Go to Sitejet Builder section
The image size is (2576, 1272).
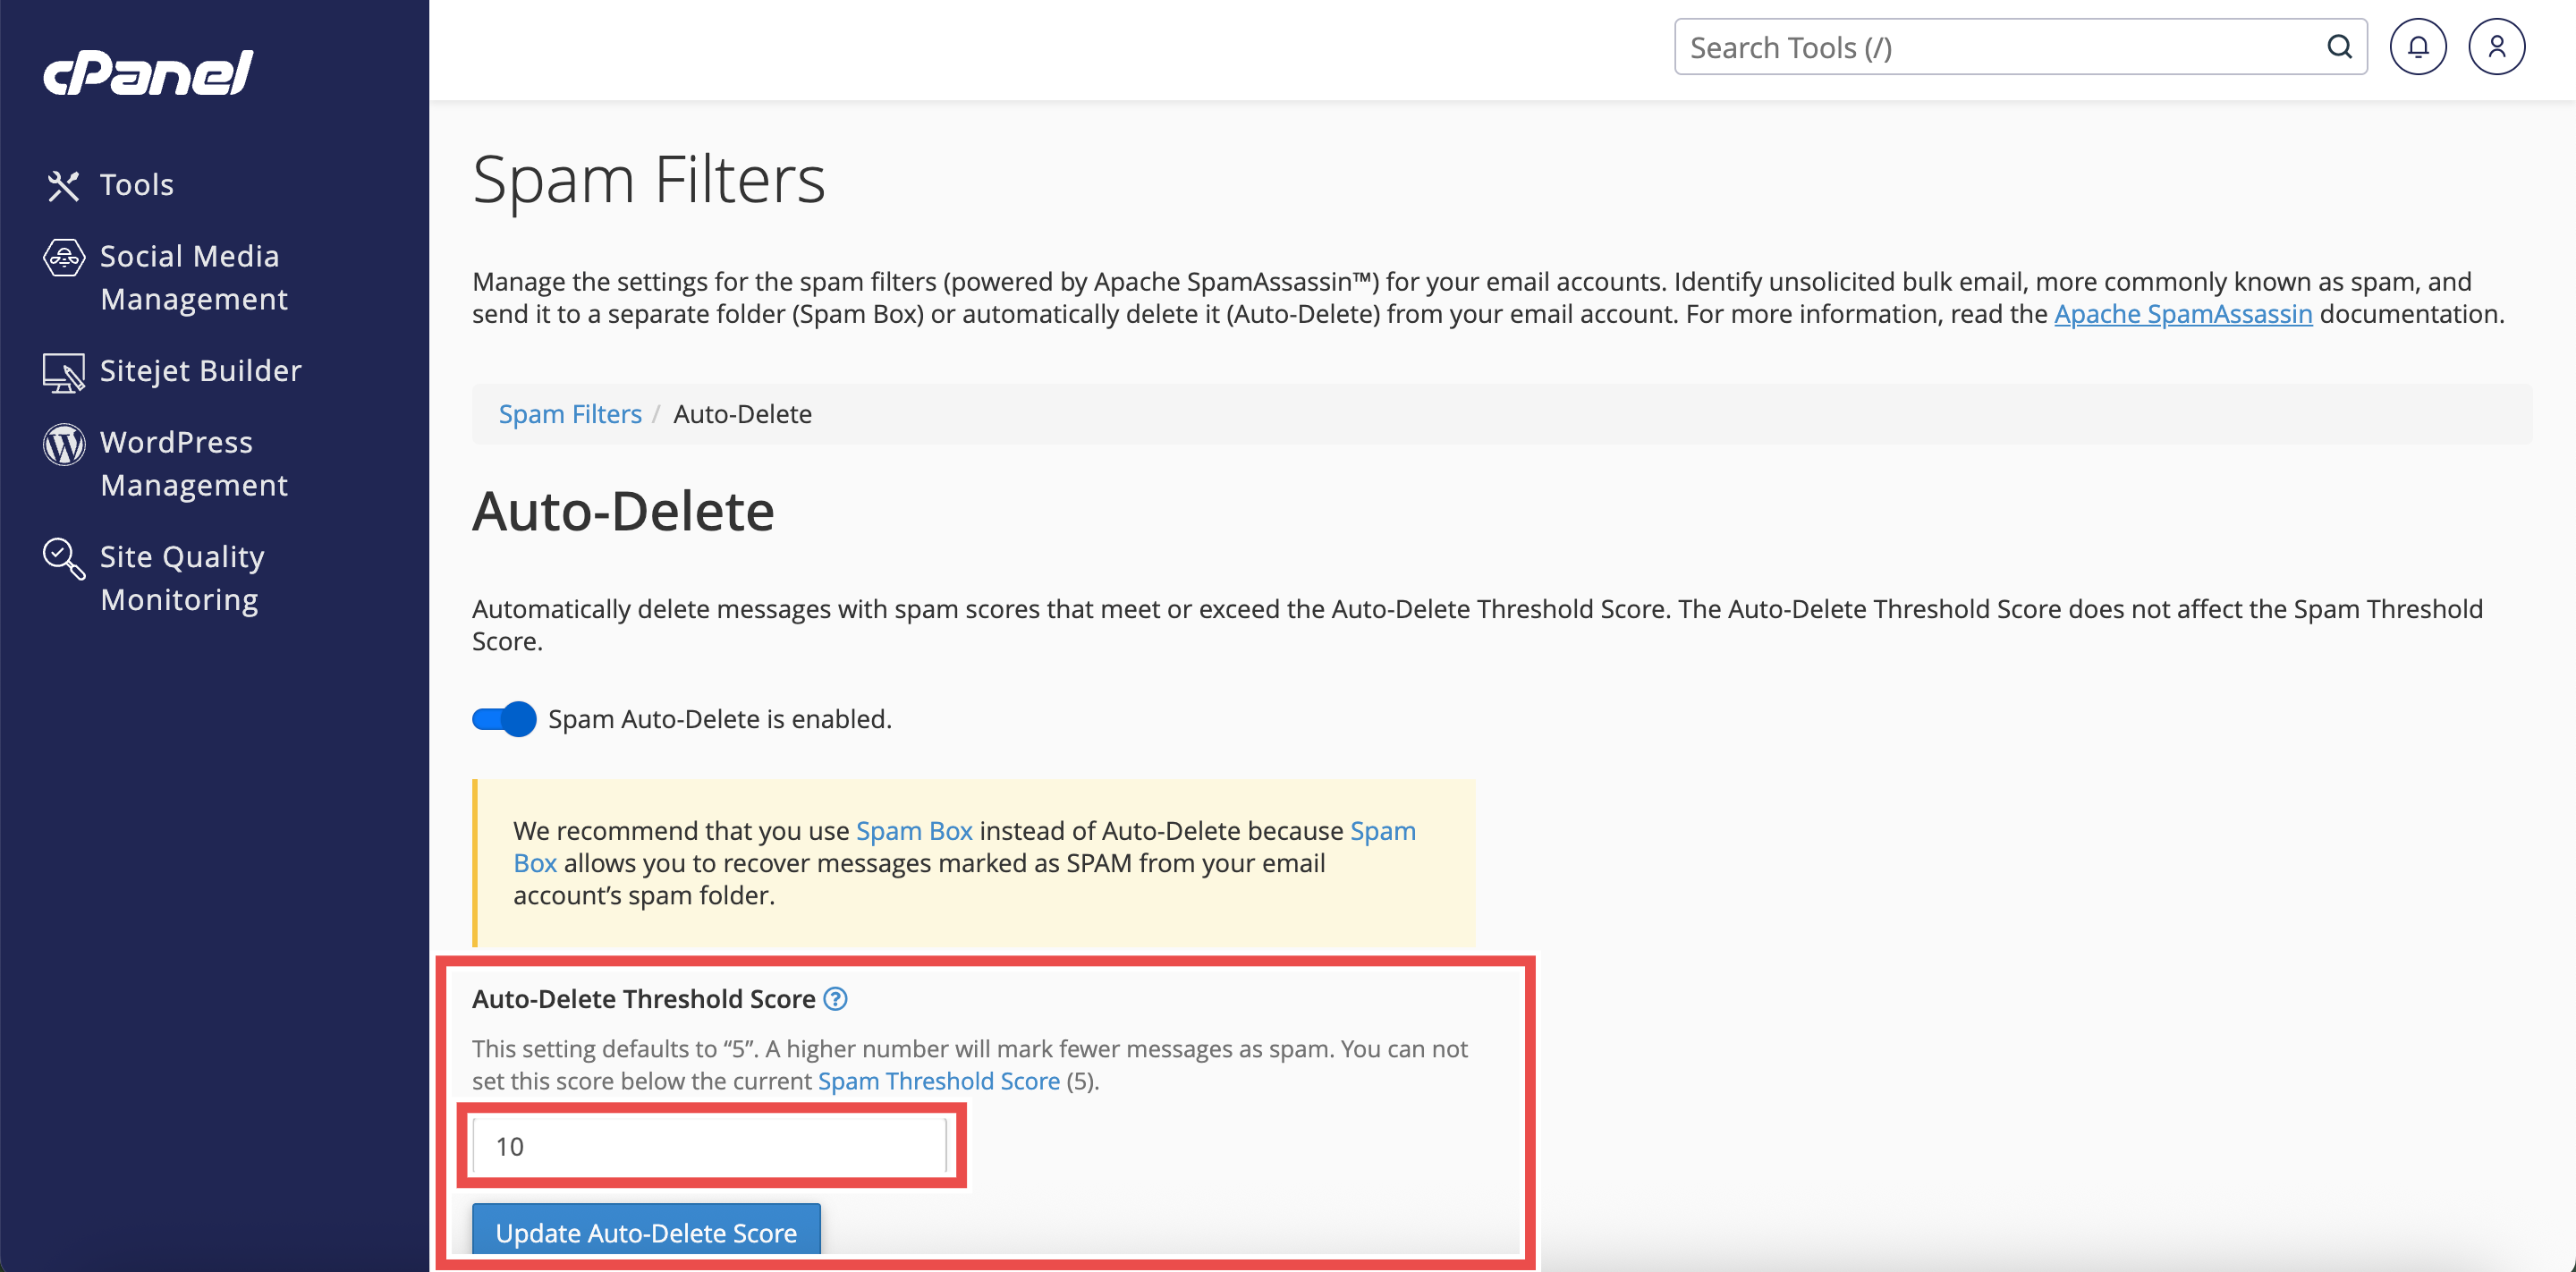point(200,371)
